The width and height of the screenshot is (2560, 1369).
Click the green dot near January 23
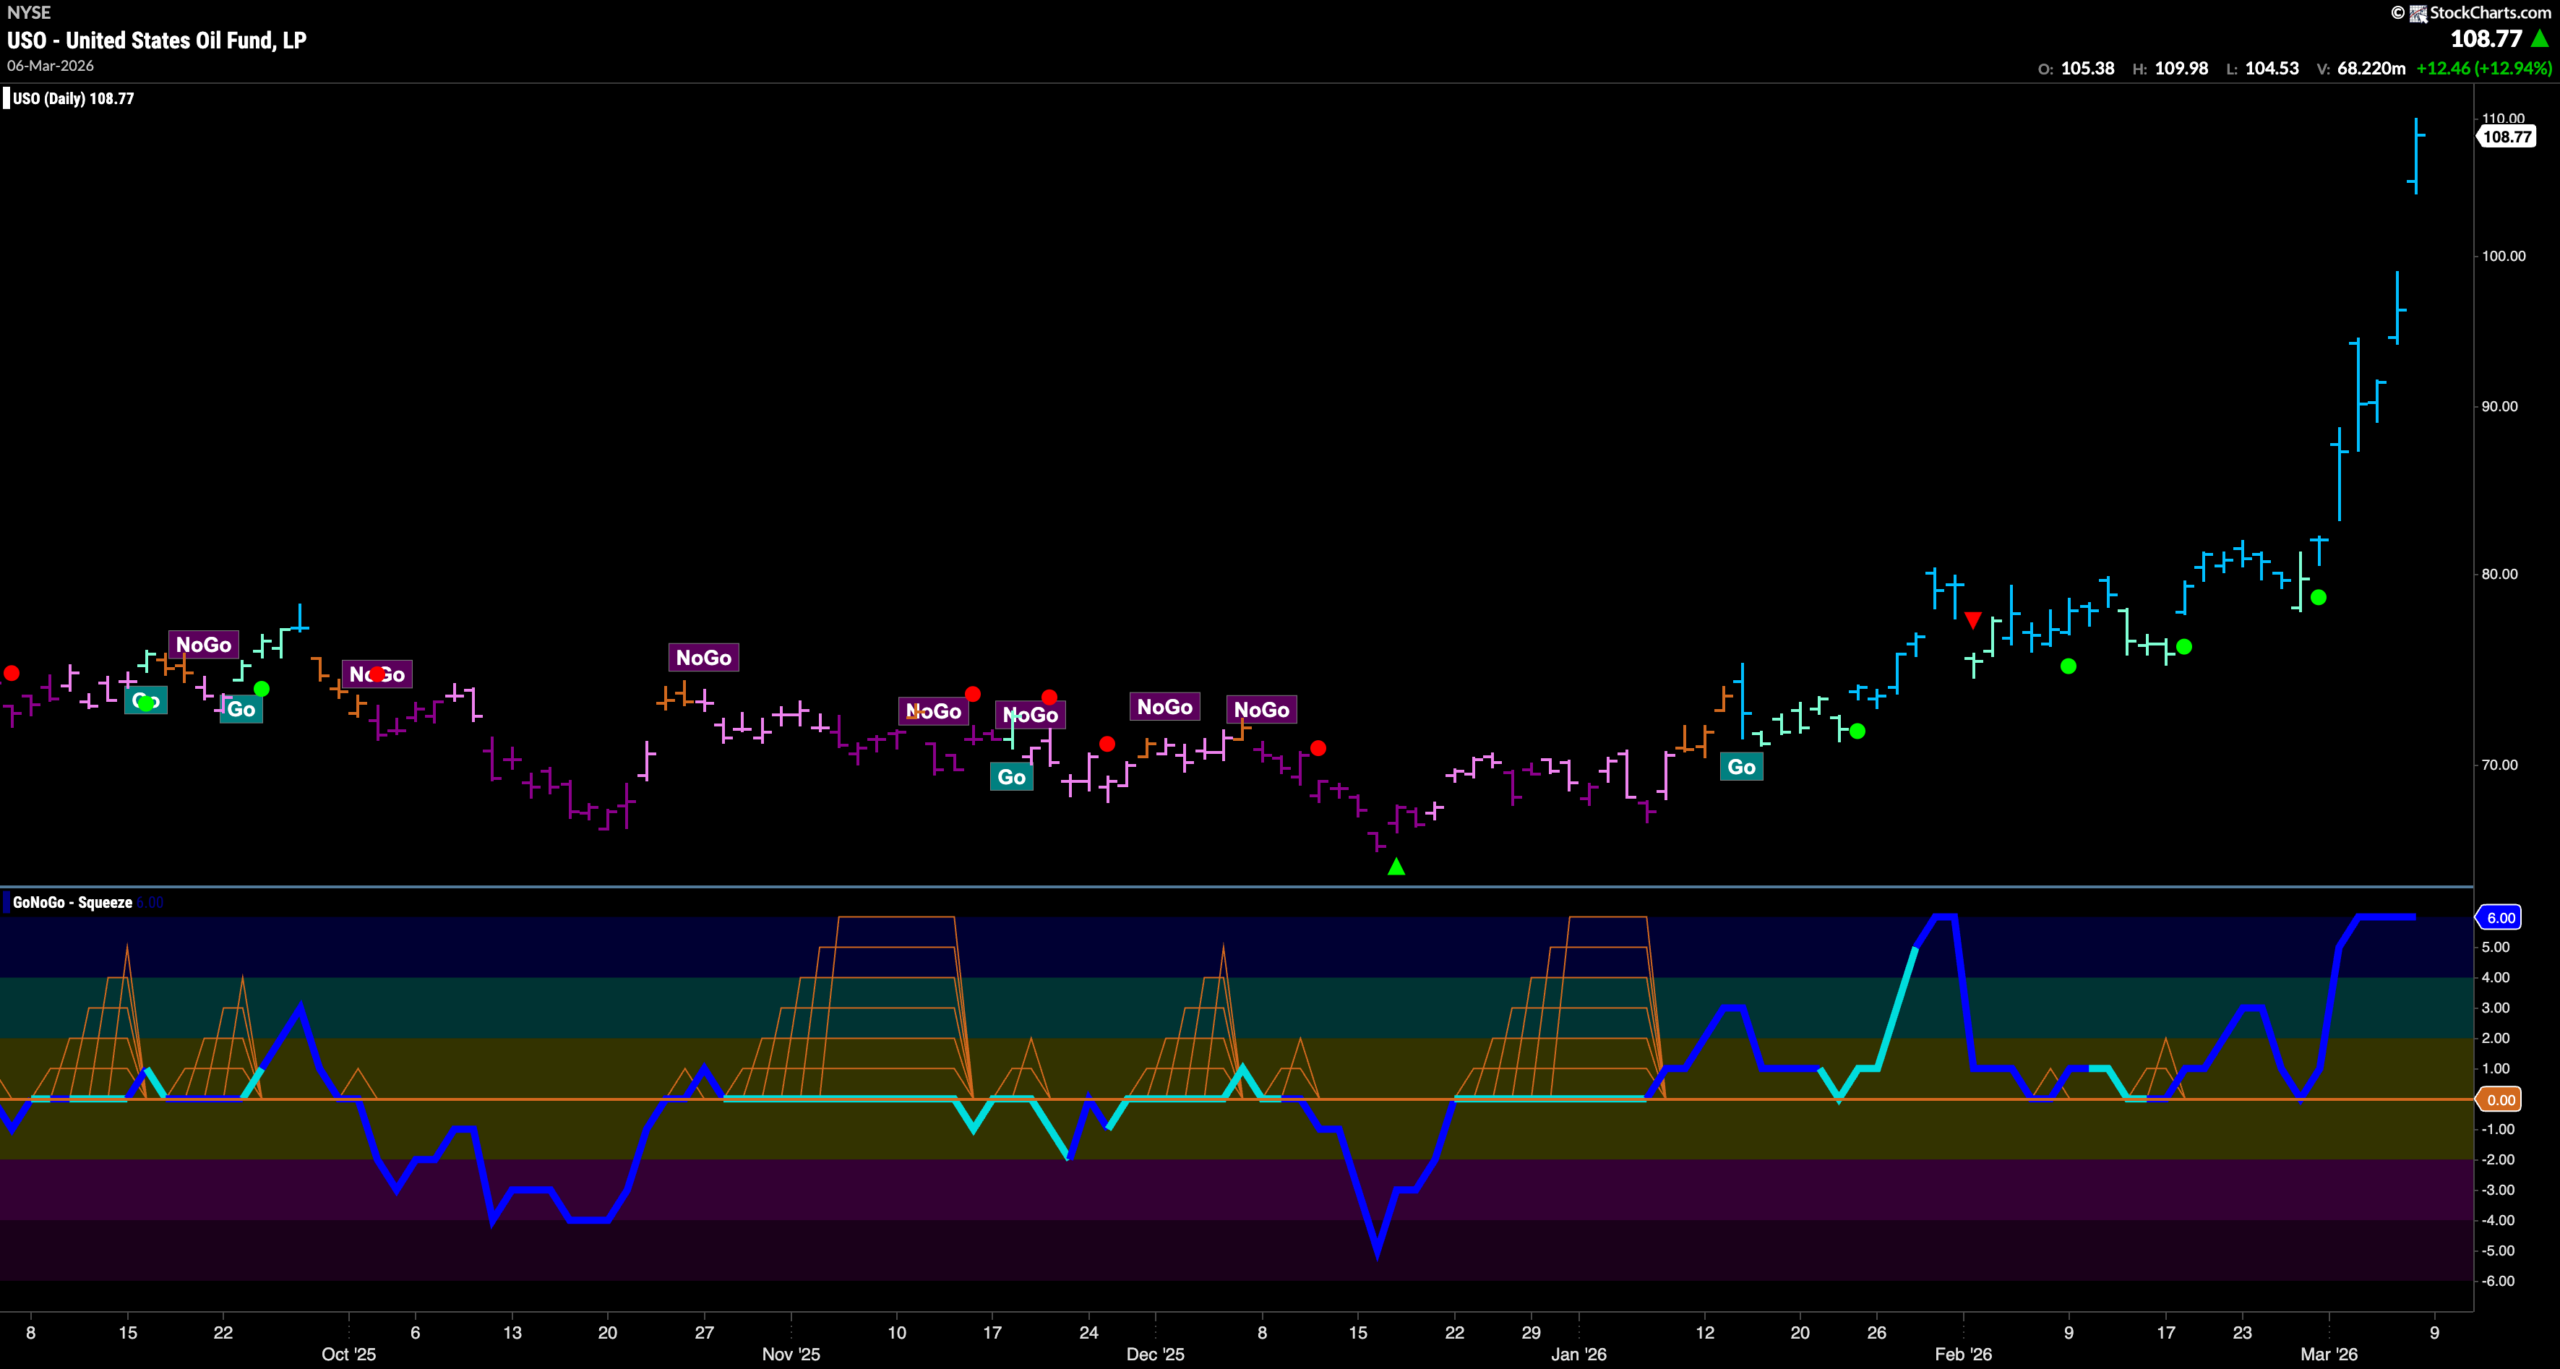1857,731
